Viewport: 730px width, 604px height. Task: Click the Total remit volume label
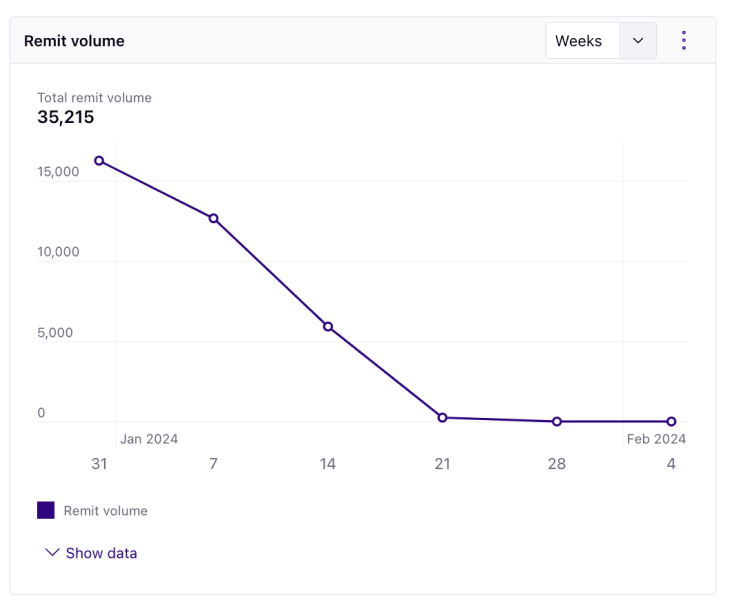click(95, 97)
